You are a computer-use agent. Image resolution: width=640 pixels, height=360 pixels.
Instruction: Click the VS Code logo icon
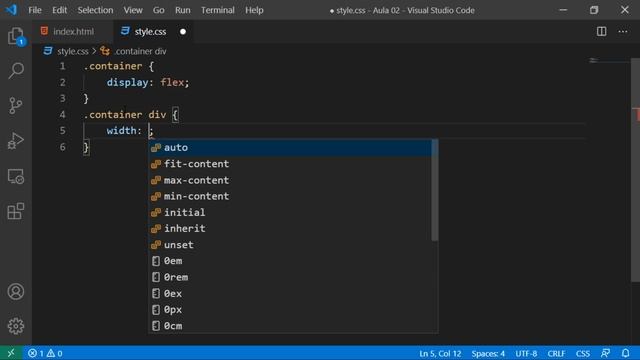[x=11, y=10]
